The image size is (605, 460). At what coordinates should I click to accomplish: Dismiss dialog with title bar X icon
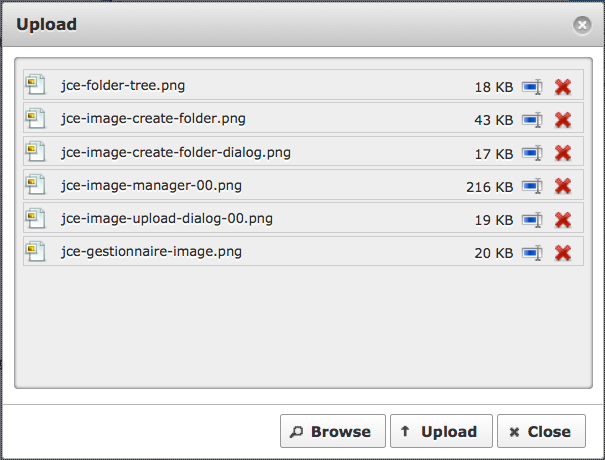[x=582, y=25]
